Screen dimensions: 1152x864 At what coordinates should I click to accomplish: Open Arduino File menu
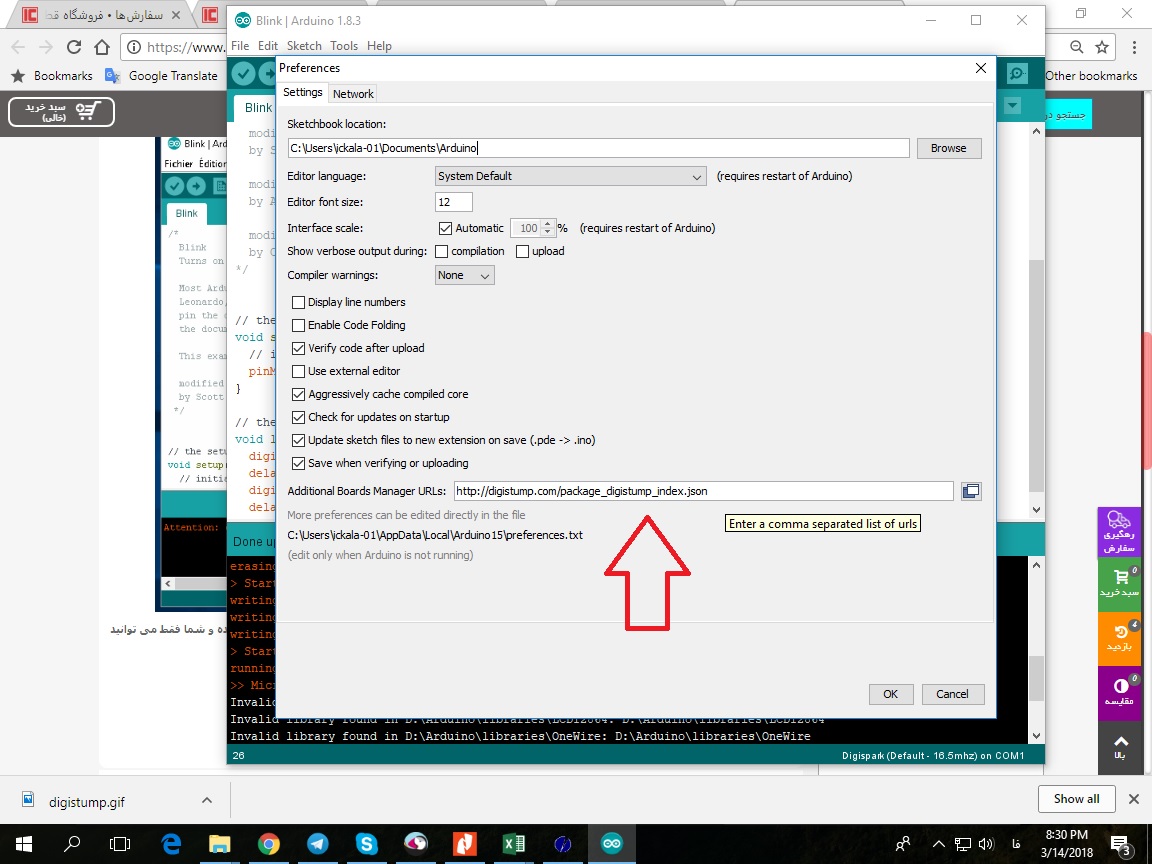240,46
